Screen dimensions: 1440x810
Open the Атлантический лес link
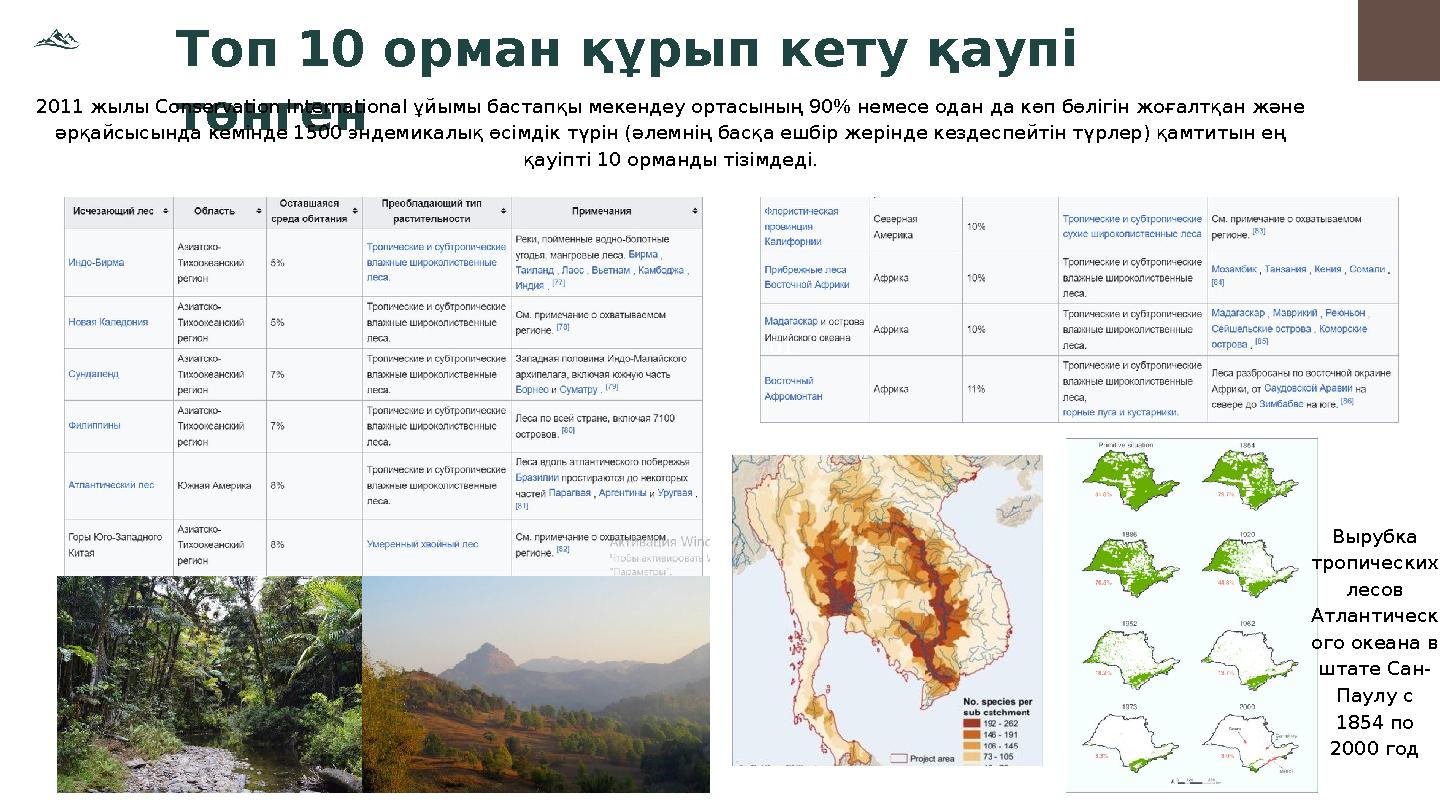pos(111,485)
